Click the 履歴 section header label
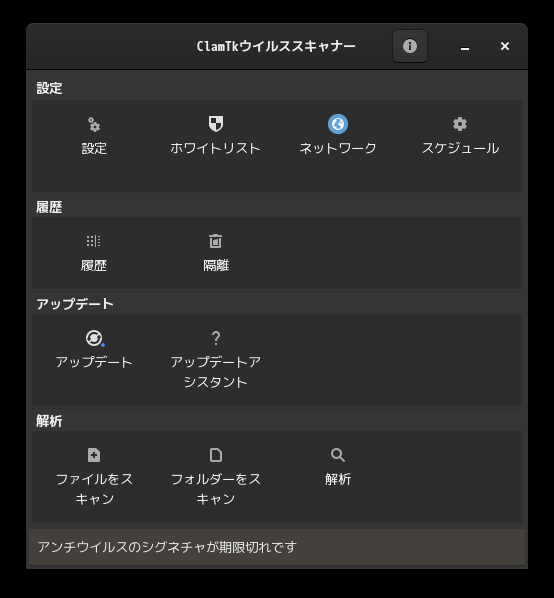Image resolution: width=554 pixels, height=598 pixels. [49, 207]
